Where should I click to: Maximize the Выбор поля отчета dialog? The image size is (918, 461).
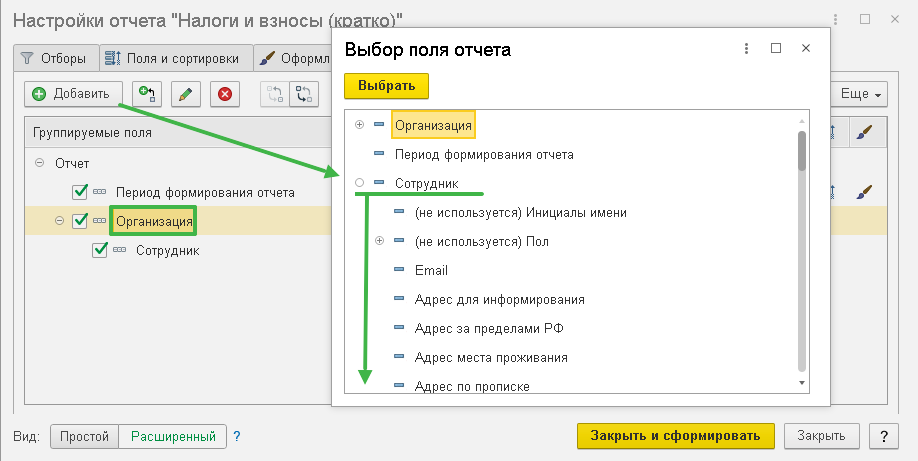(x=776, y=49)
